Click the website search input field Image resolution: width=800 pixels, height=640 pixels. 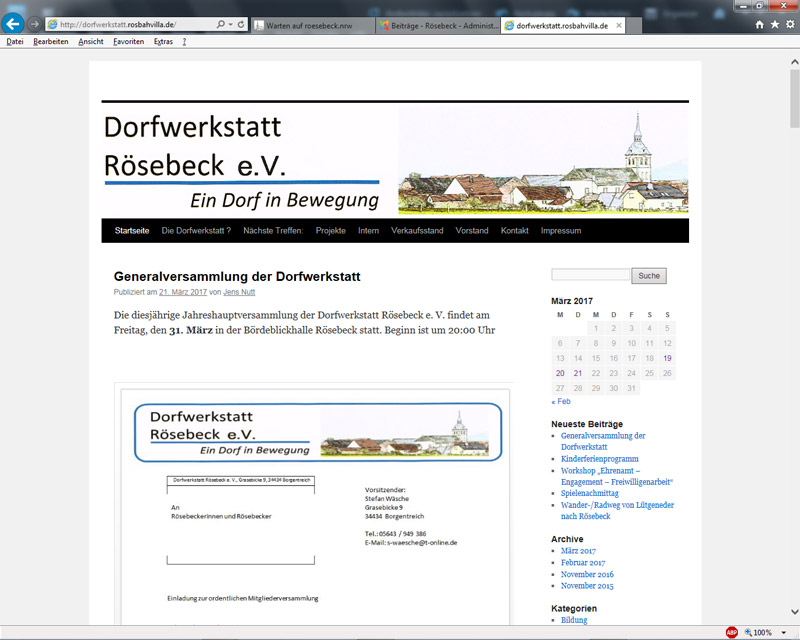[590, 276]
